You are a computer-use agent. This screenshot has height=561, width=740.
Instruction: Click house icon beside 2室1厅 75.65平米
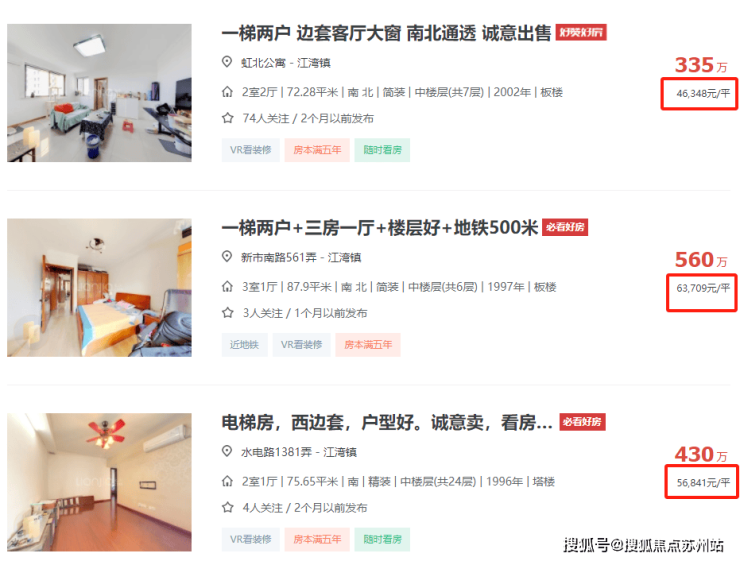tap(227, 482)
